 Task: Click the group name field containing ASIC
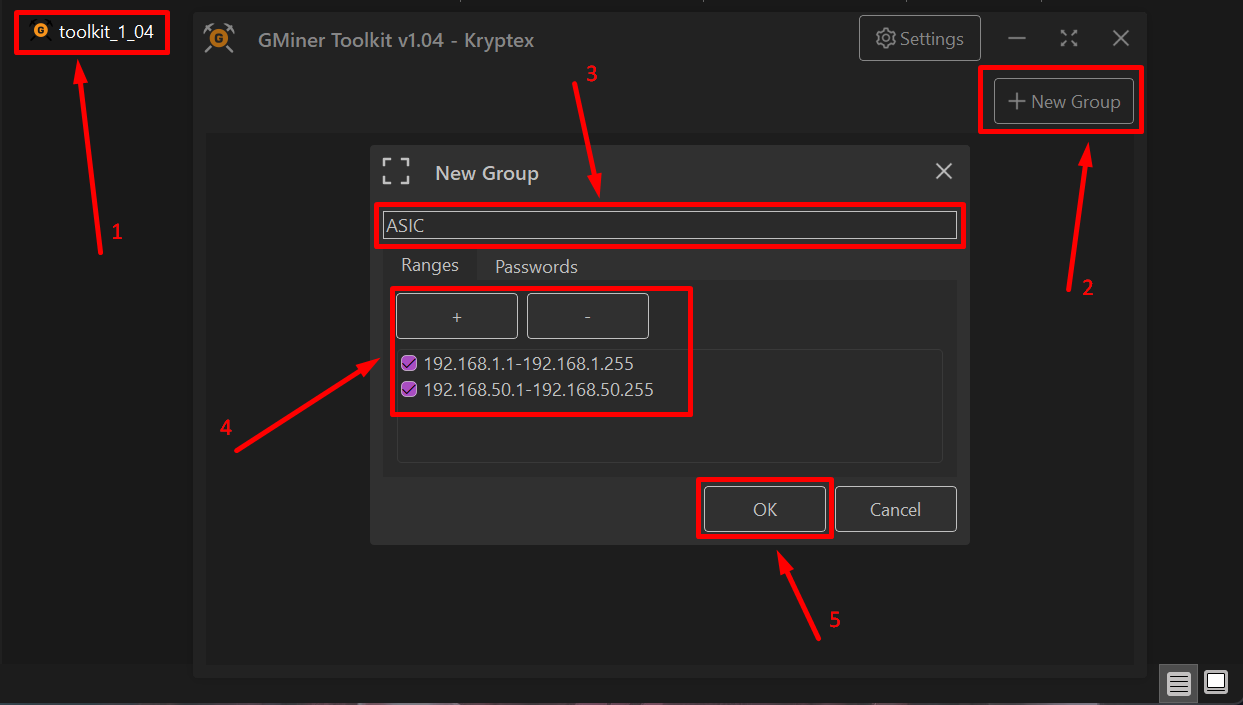(x=669, y=226)
